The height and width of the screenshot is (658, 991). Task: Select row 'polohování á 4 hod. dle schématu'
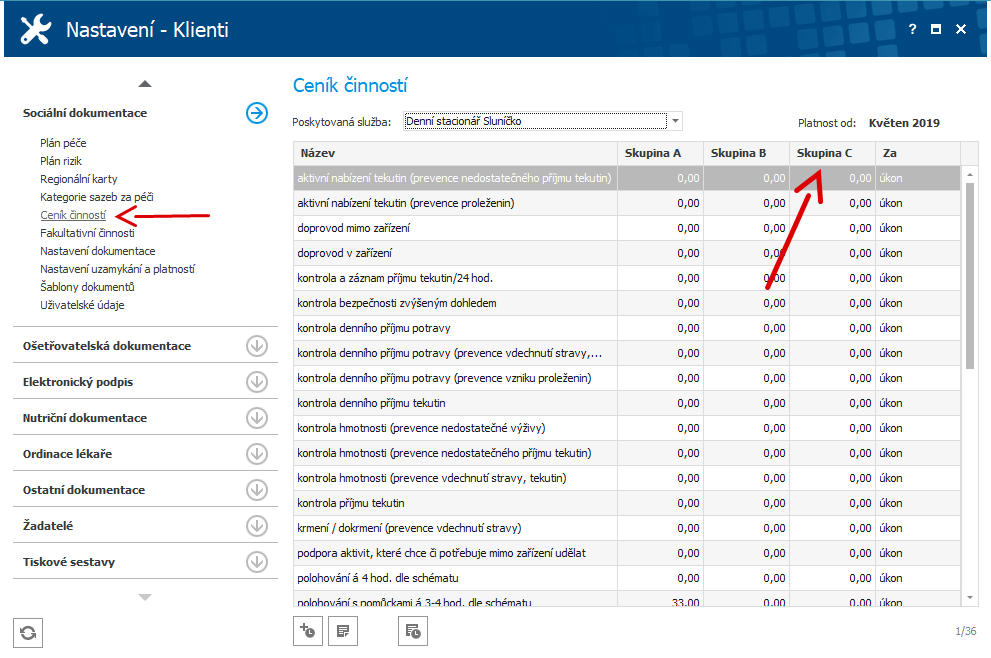point(627,578)
